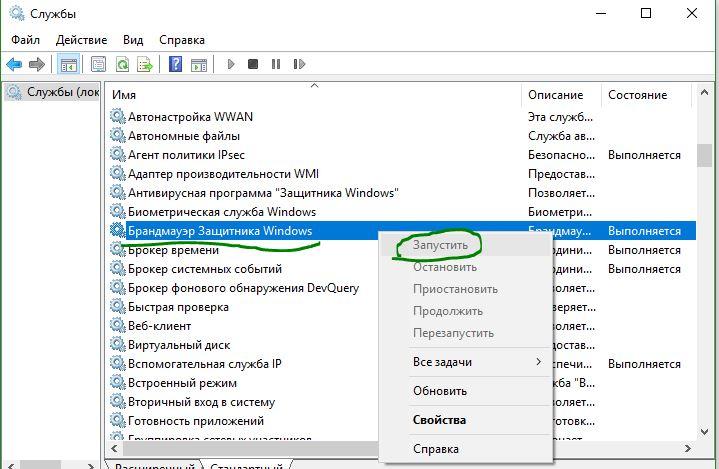Click gear icon of Встроенный режим
This screenshot has width=719, height=469.
118,383
